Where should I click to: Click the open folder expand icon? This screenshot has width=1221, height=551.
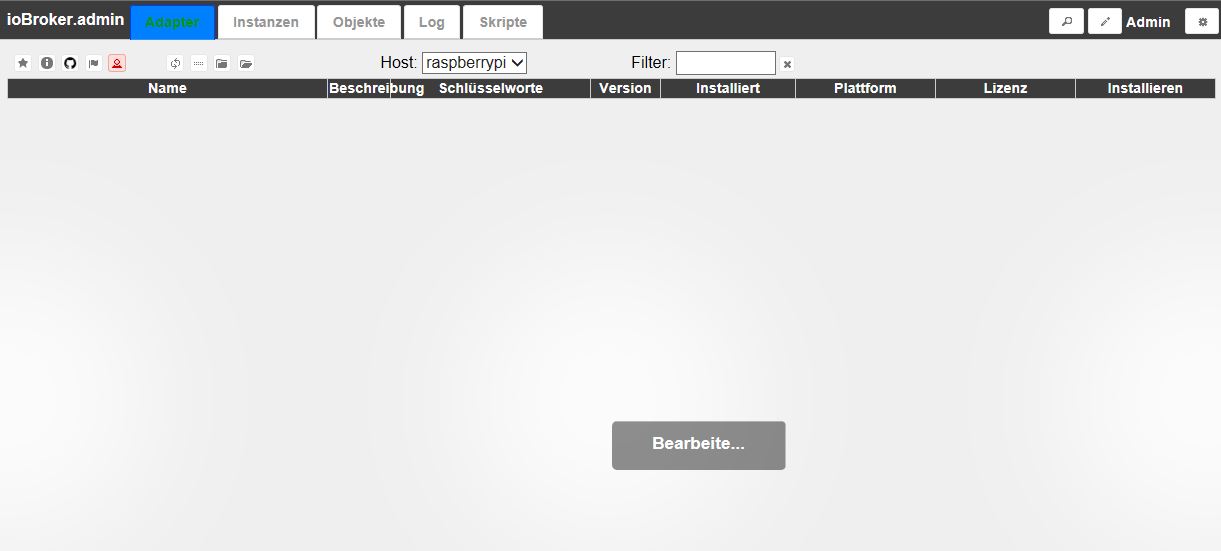click(246, 63)
